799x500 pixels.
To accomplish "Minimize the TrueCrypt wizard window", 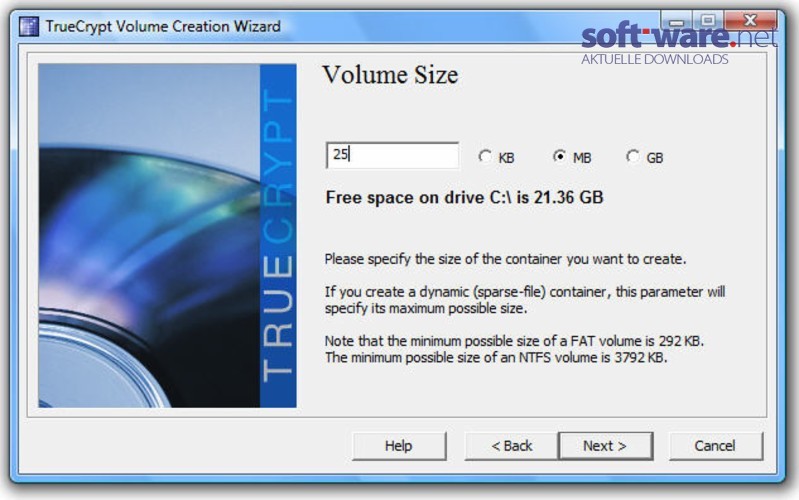I will pos(676,21).
